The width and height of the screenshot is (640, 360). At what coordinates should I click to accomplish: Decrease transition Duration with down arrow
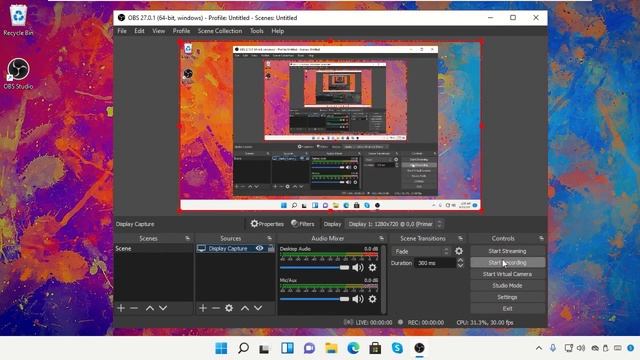(460, 266)
